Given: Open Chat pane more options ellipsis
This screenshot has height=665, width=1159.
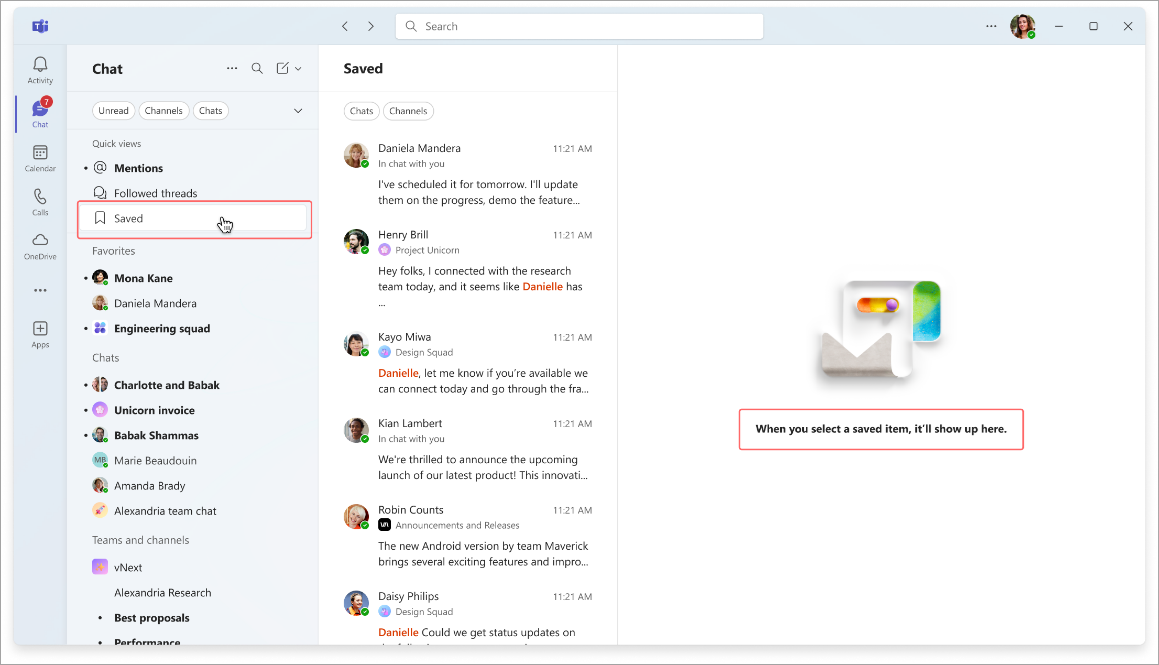Looking at the screenshot, I should (x=232, y=68).
